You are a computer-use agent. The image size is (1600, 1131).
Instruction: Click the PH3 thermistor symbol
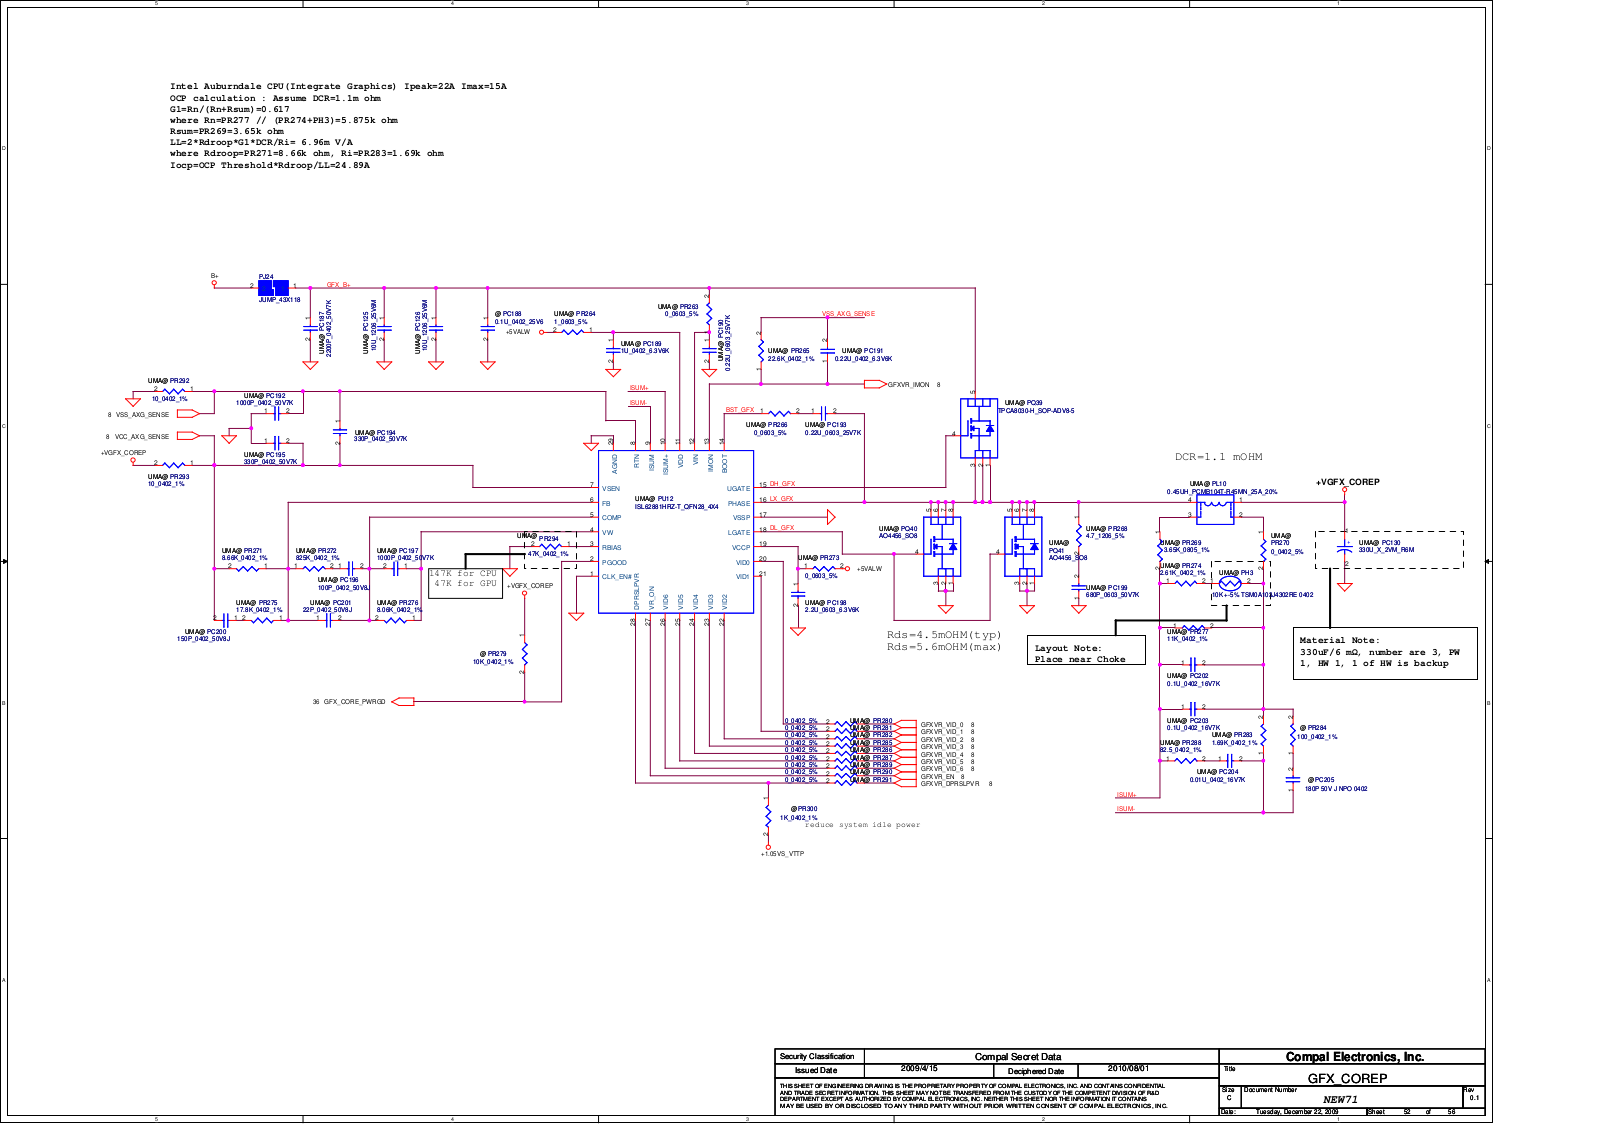tap(1230, 583)
